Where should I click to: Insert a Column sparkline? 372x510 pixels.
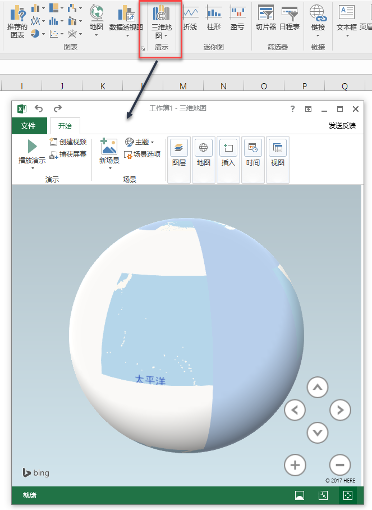click(x=214, y=17)
